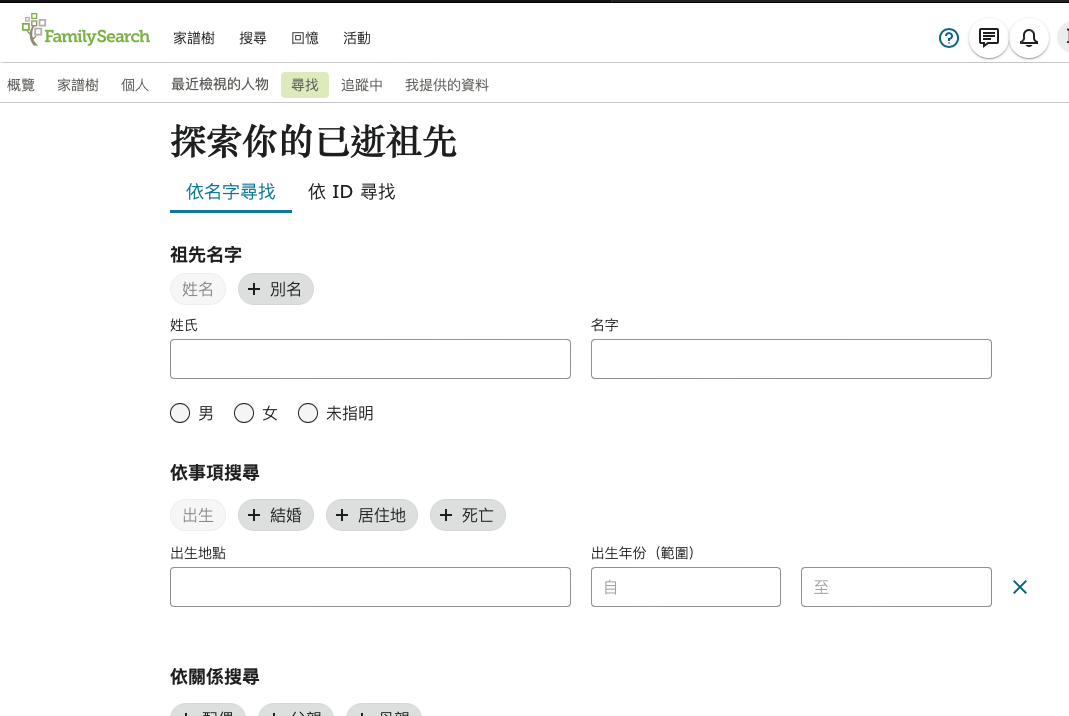Open 我提供的資料 sub-tab

(x=447, y=85)
